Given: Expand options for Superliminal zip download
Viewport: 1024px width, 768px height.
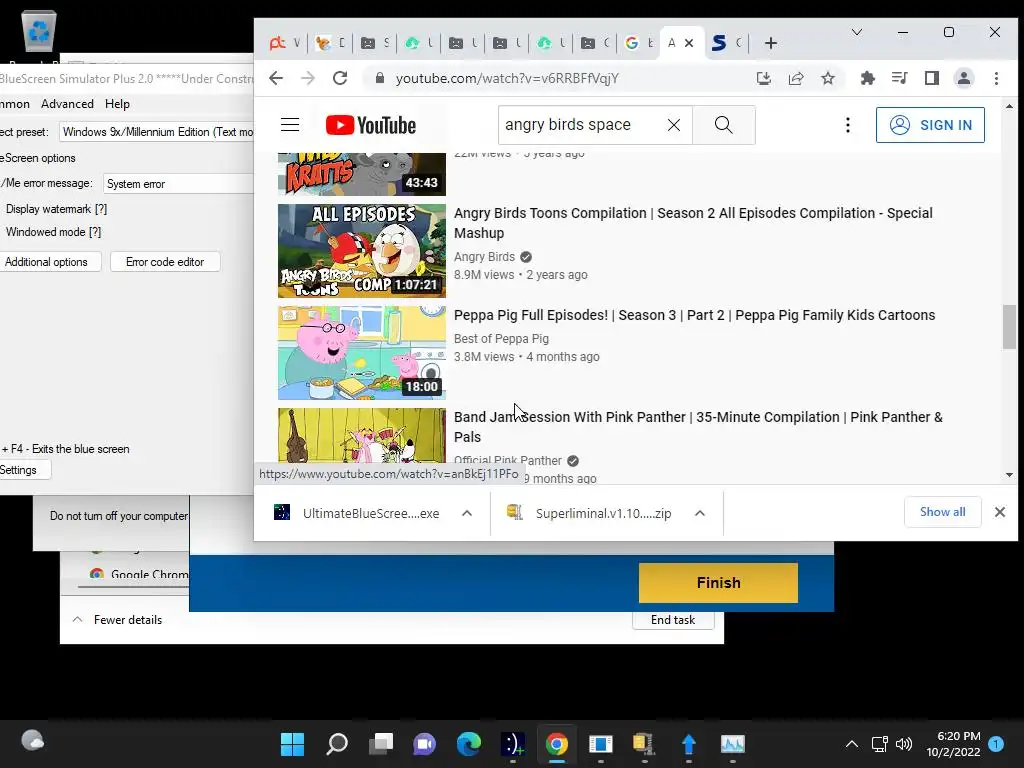Looking at the screenshot, I should [x=699, y=513].
